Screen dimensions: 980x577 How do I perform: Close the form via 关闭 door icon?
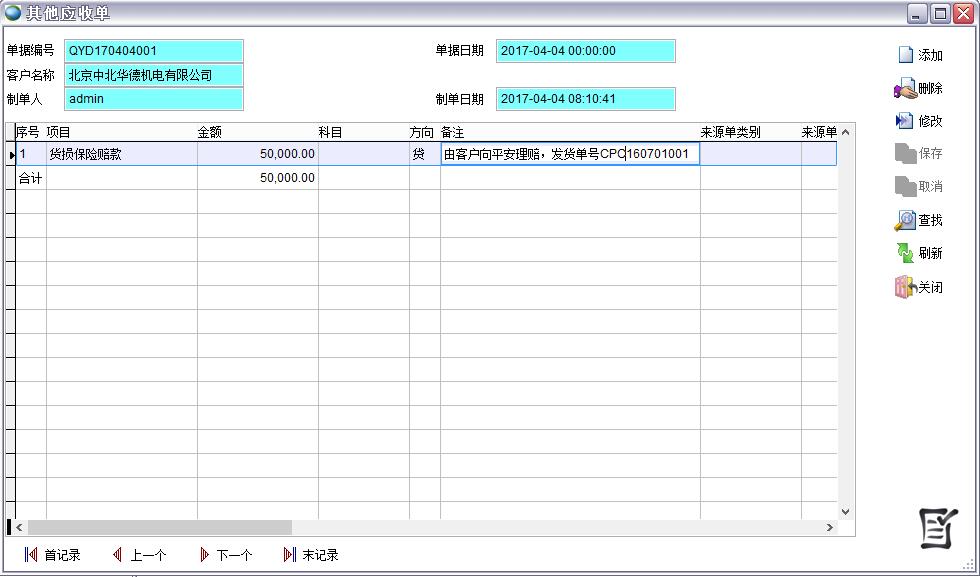[x=905, y=287]
